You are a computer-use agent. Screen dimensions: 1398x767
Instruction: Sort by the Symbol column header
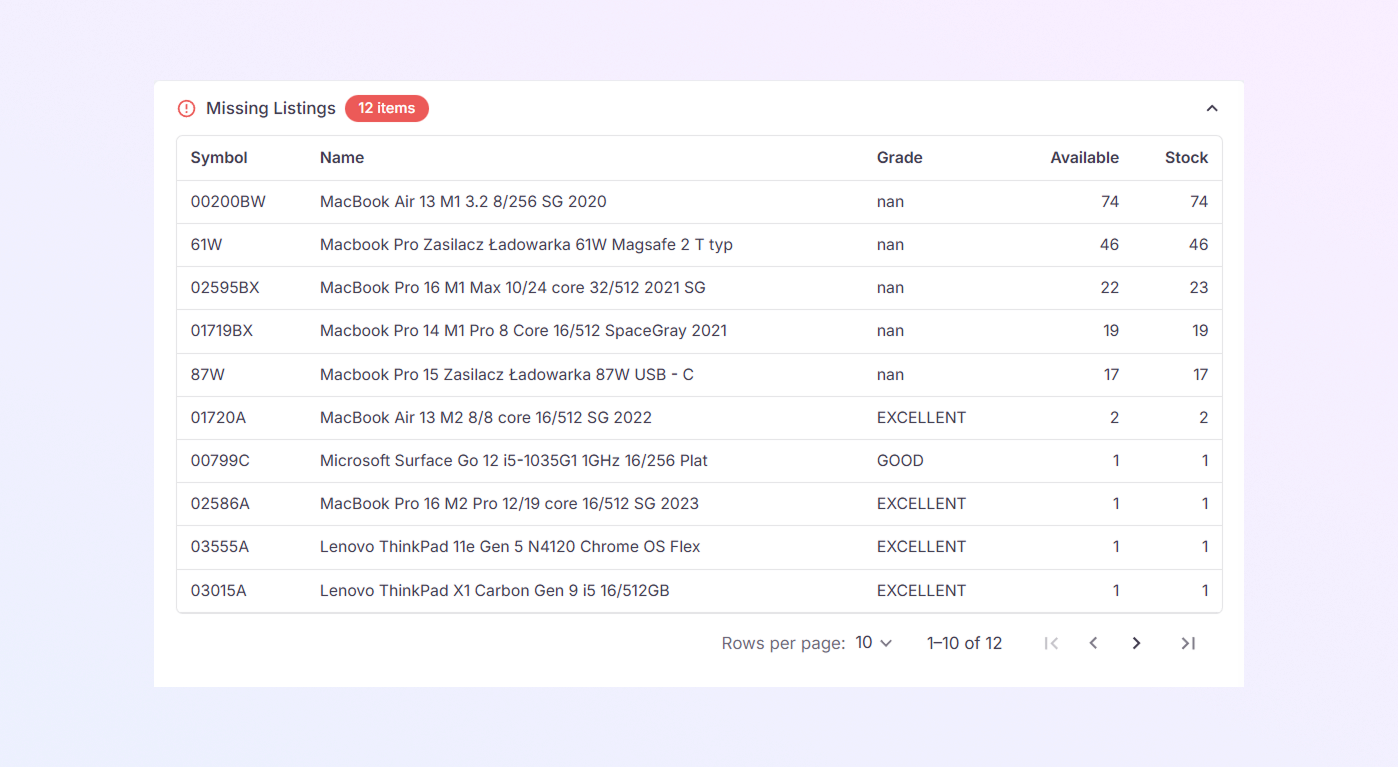pyautogui.click(x=219, y=158)
